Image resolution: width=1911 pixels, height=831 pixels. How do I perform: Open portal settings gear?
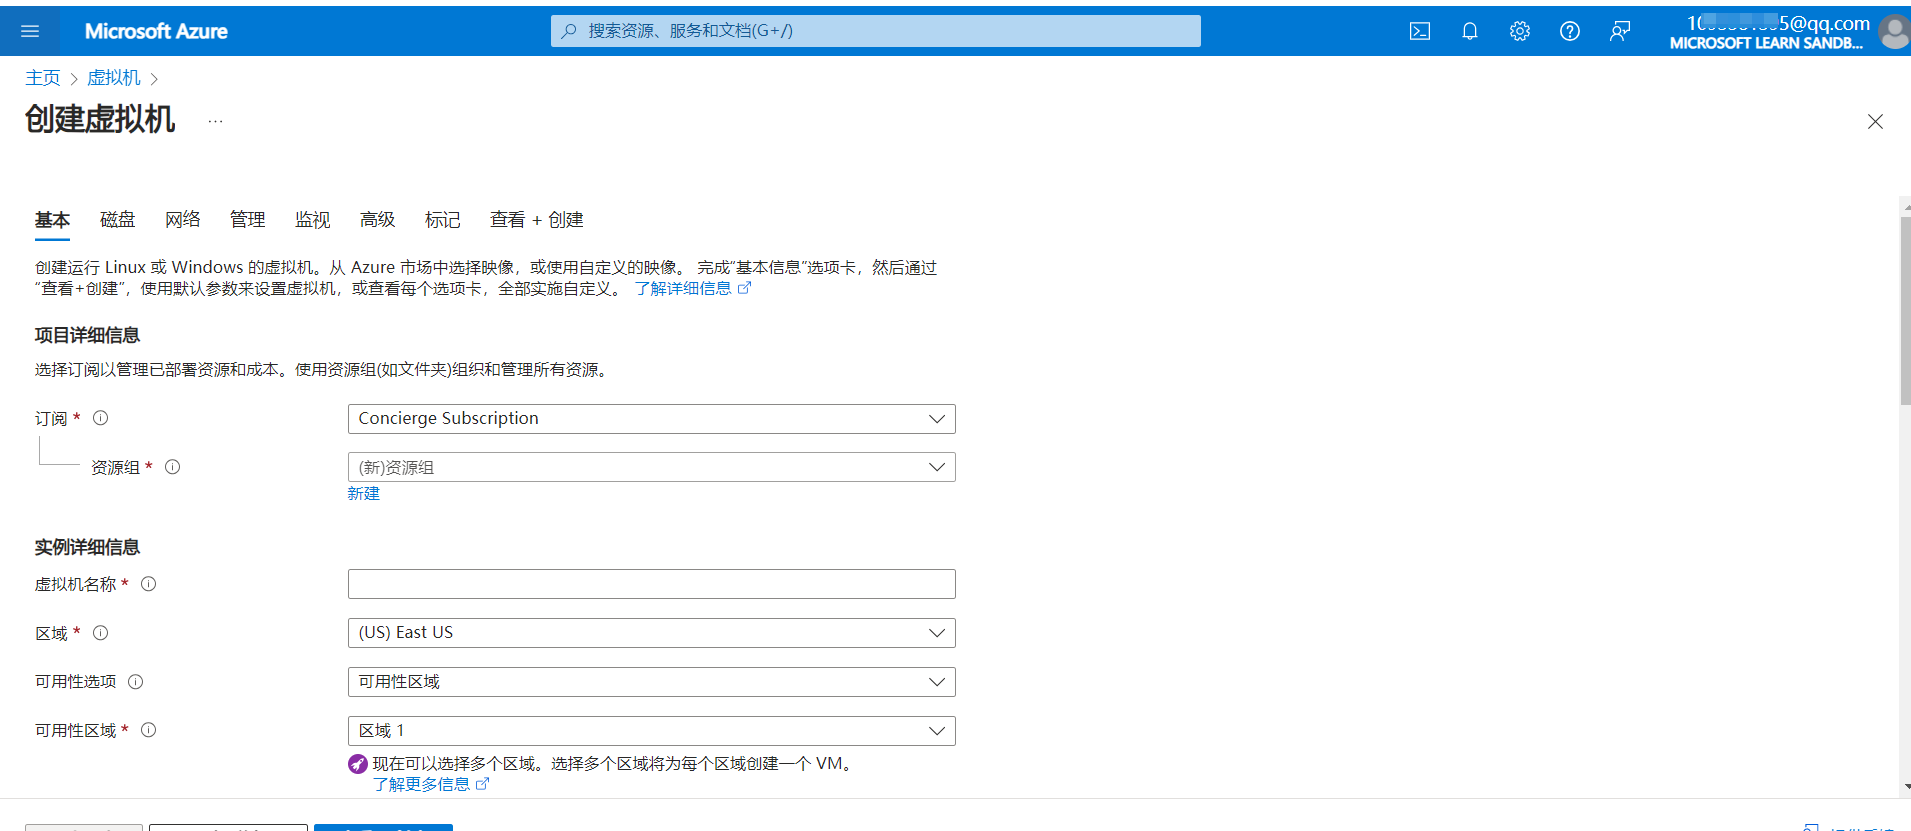click(1520, 31)
